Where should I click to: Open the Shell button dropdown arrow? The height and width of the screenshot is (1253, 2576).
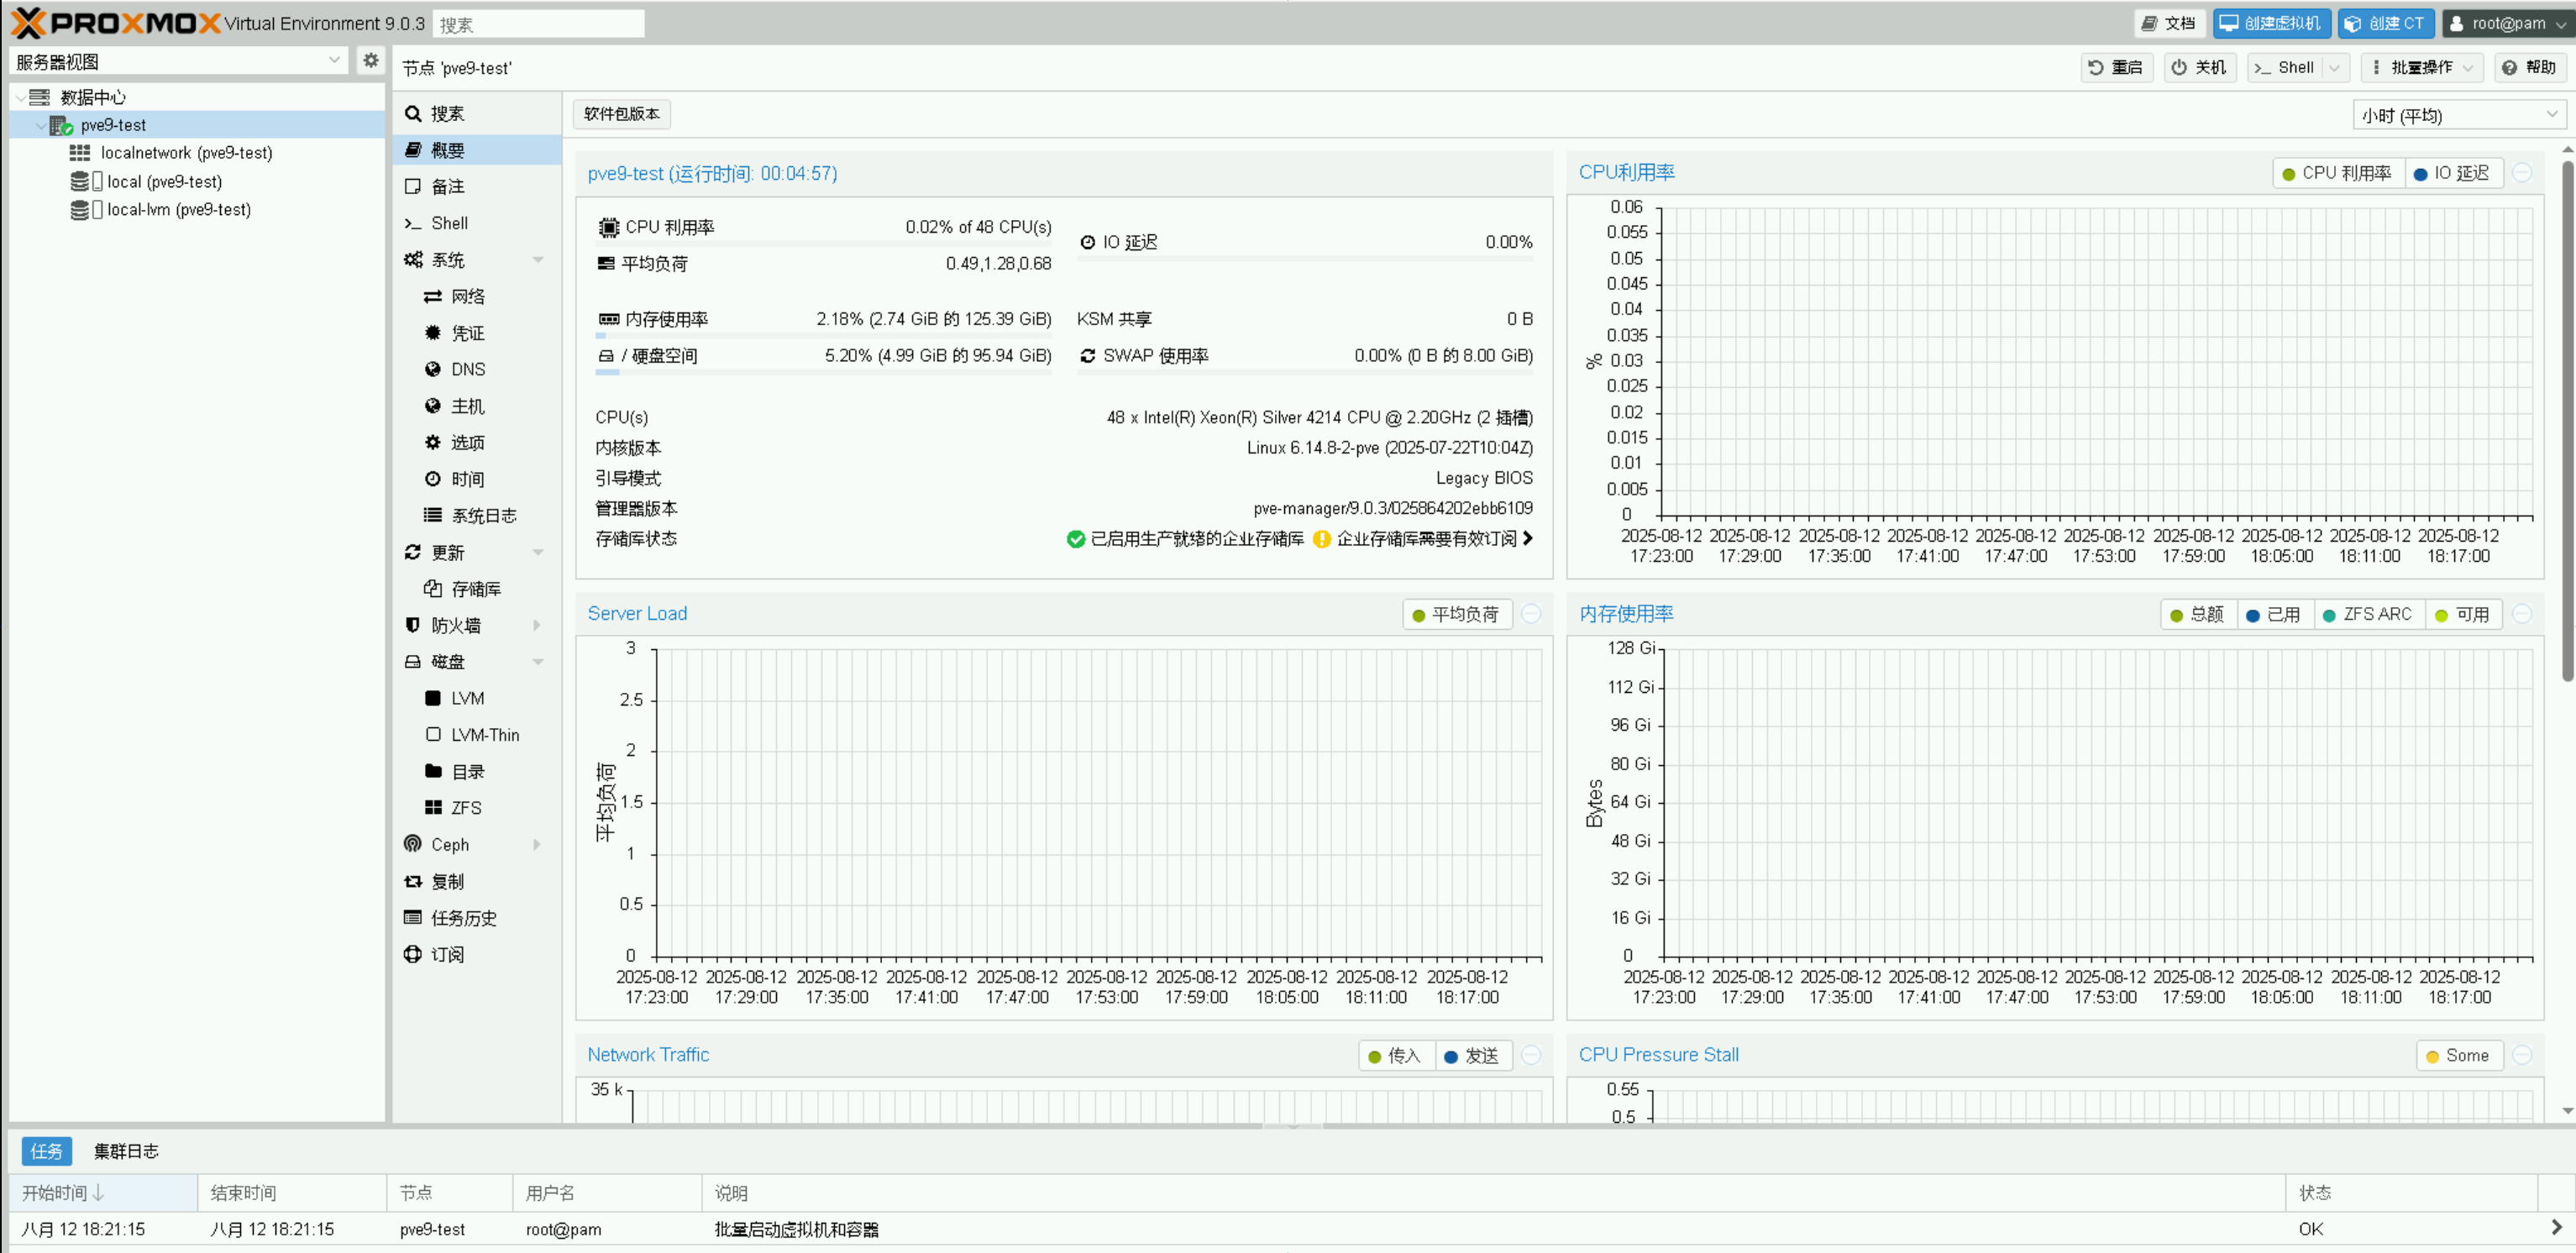point(2335,67)
